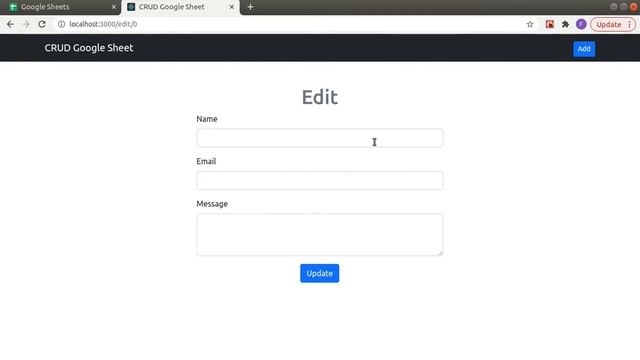Click the Email field label

pyautogui.click(x=206, y=161)
